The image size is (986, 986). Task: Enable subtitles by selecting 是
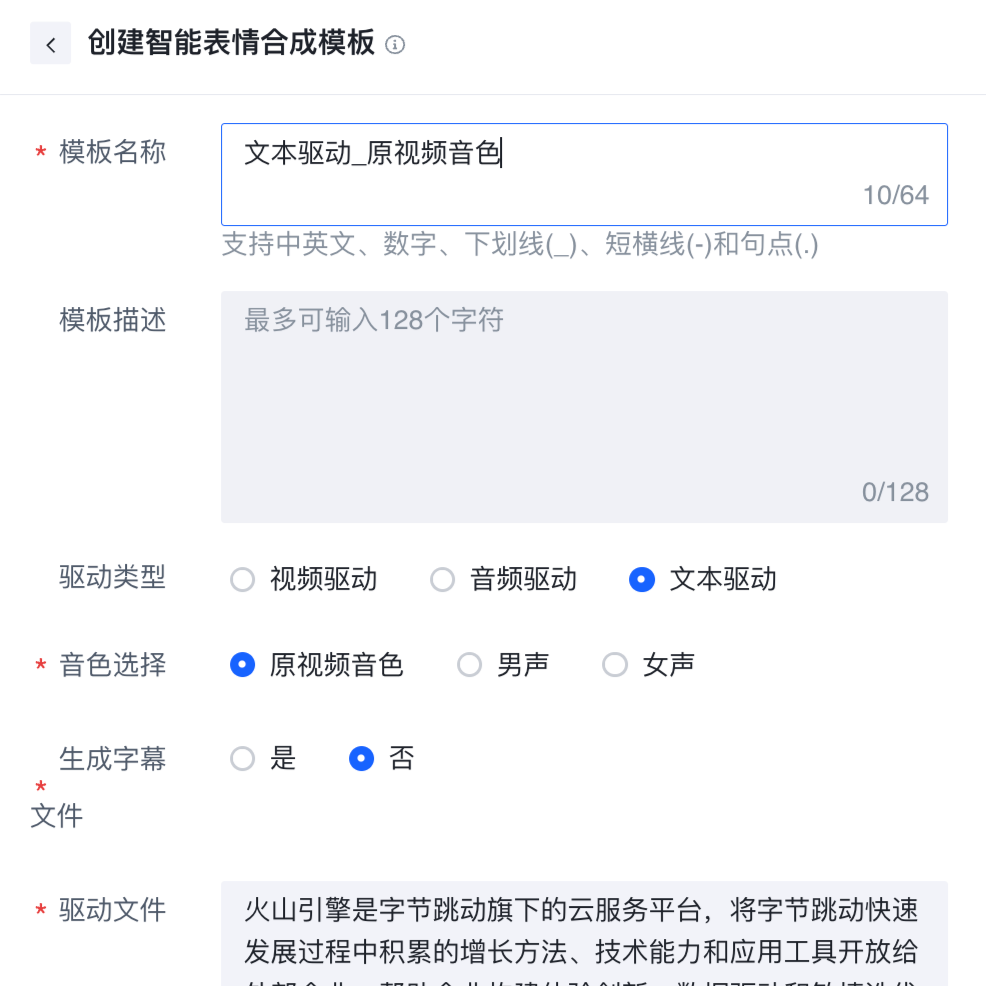click(243, 759)
